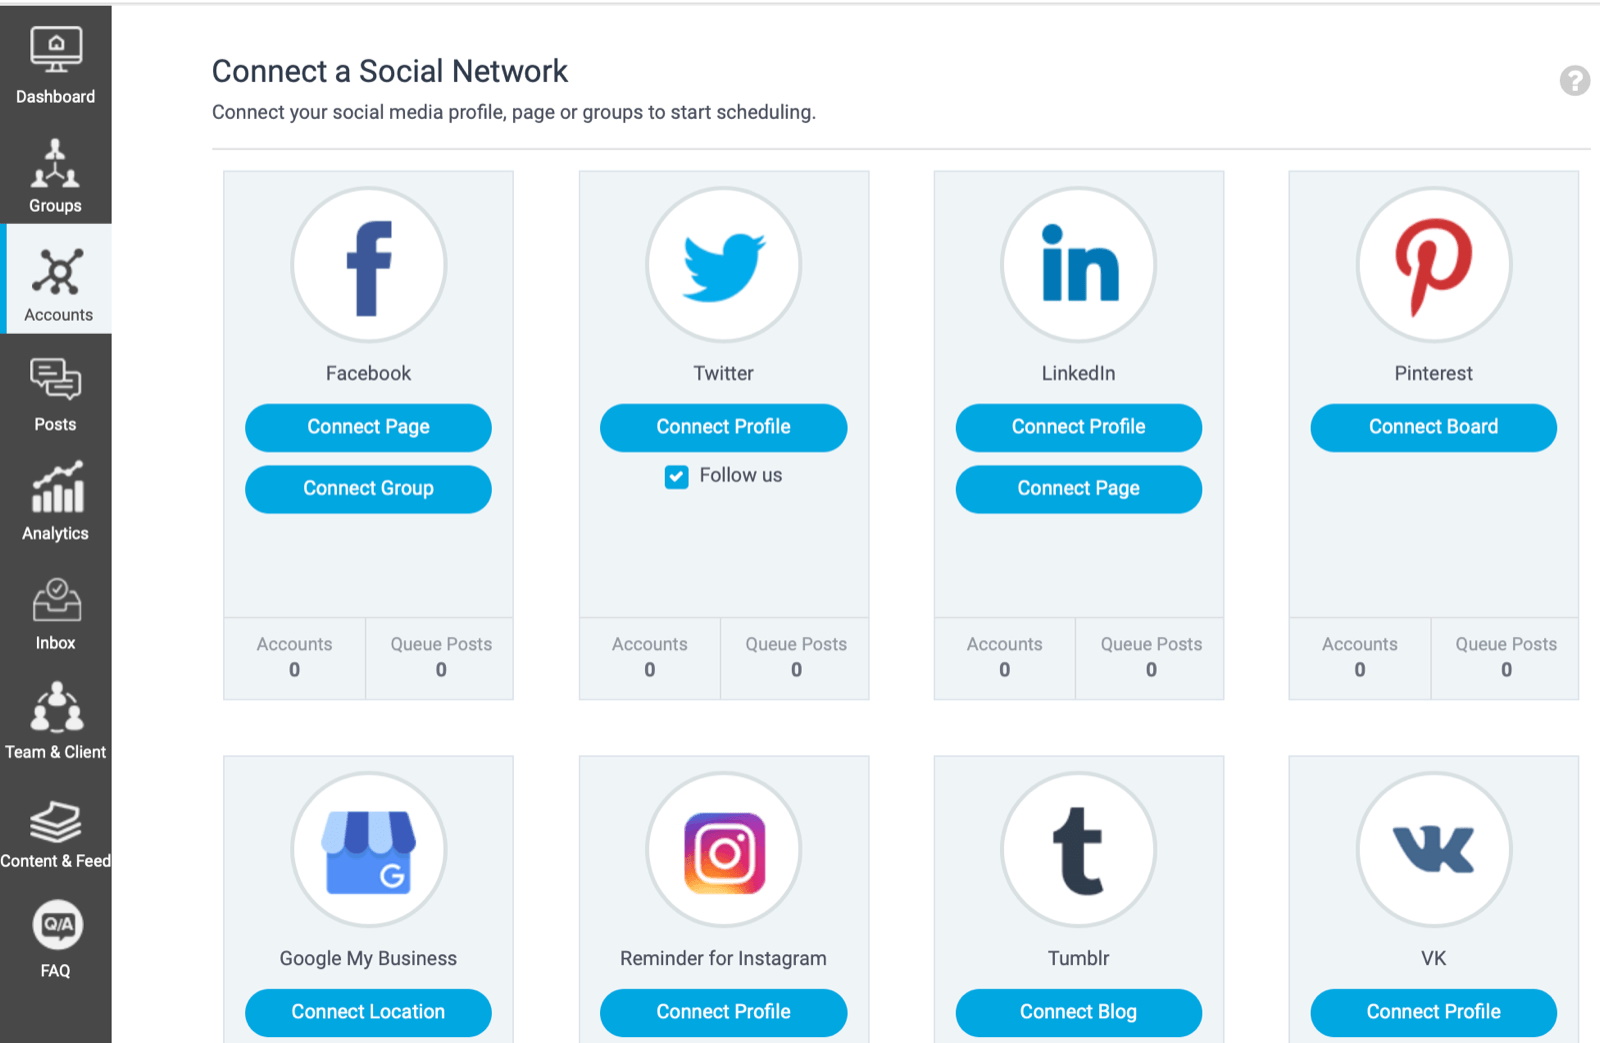Click the Twitter bird icon
The image size is (1600, 1043).
723,266
